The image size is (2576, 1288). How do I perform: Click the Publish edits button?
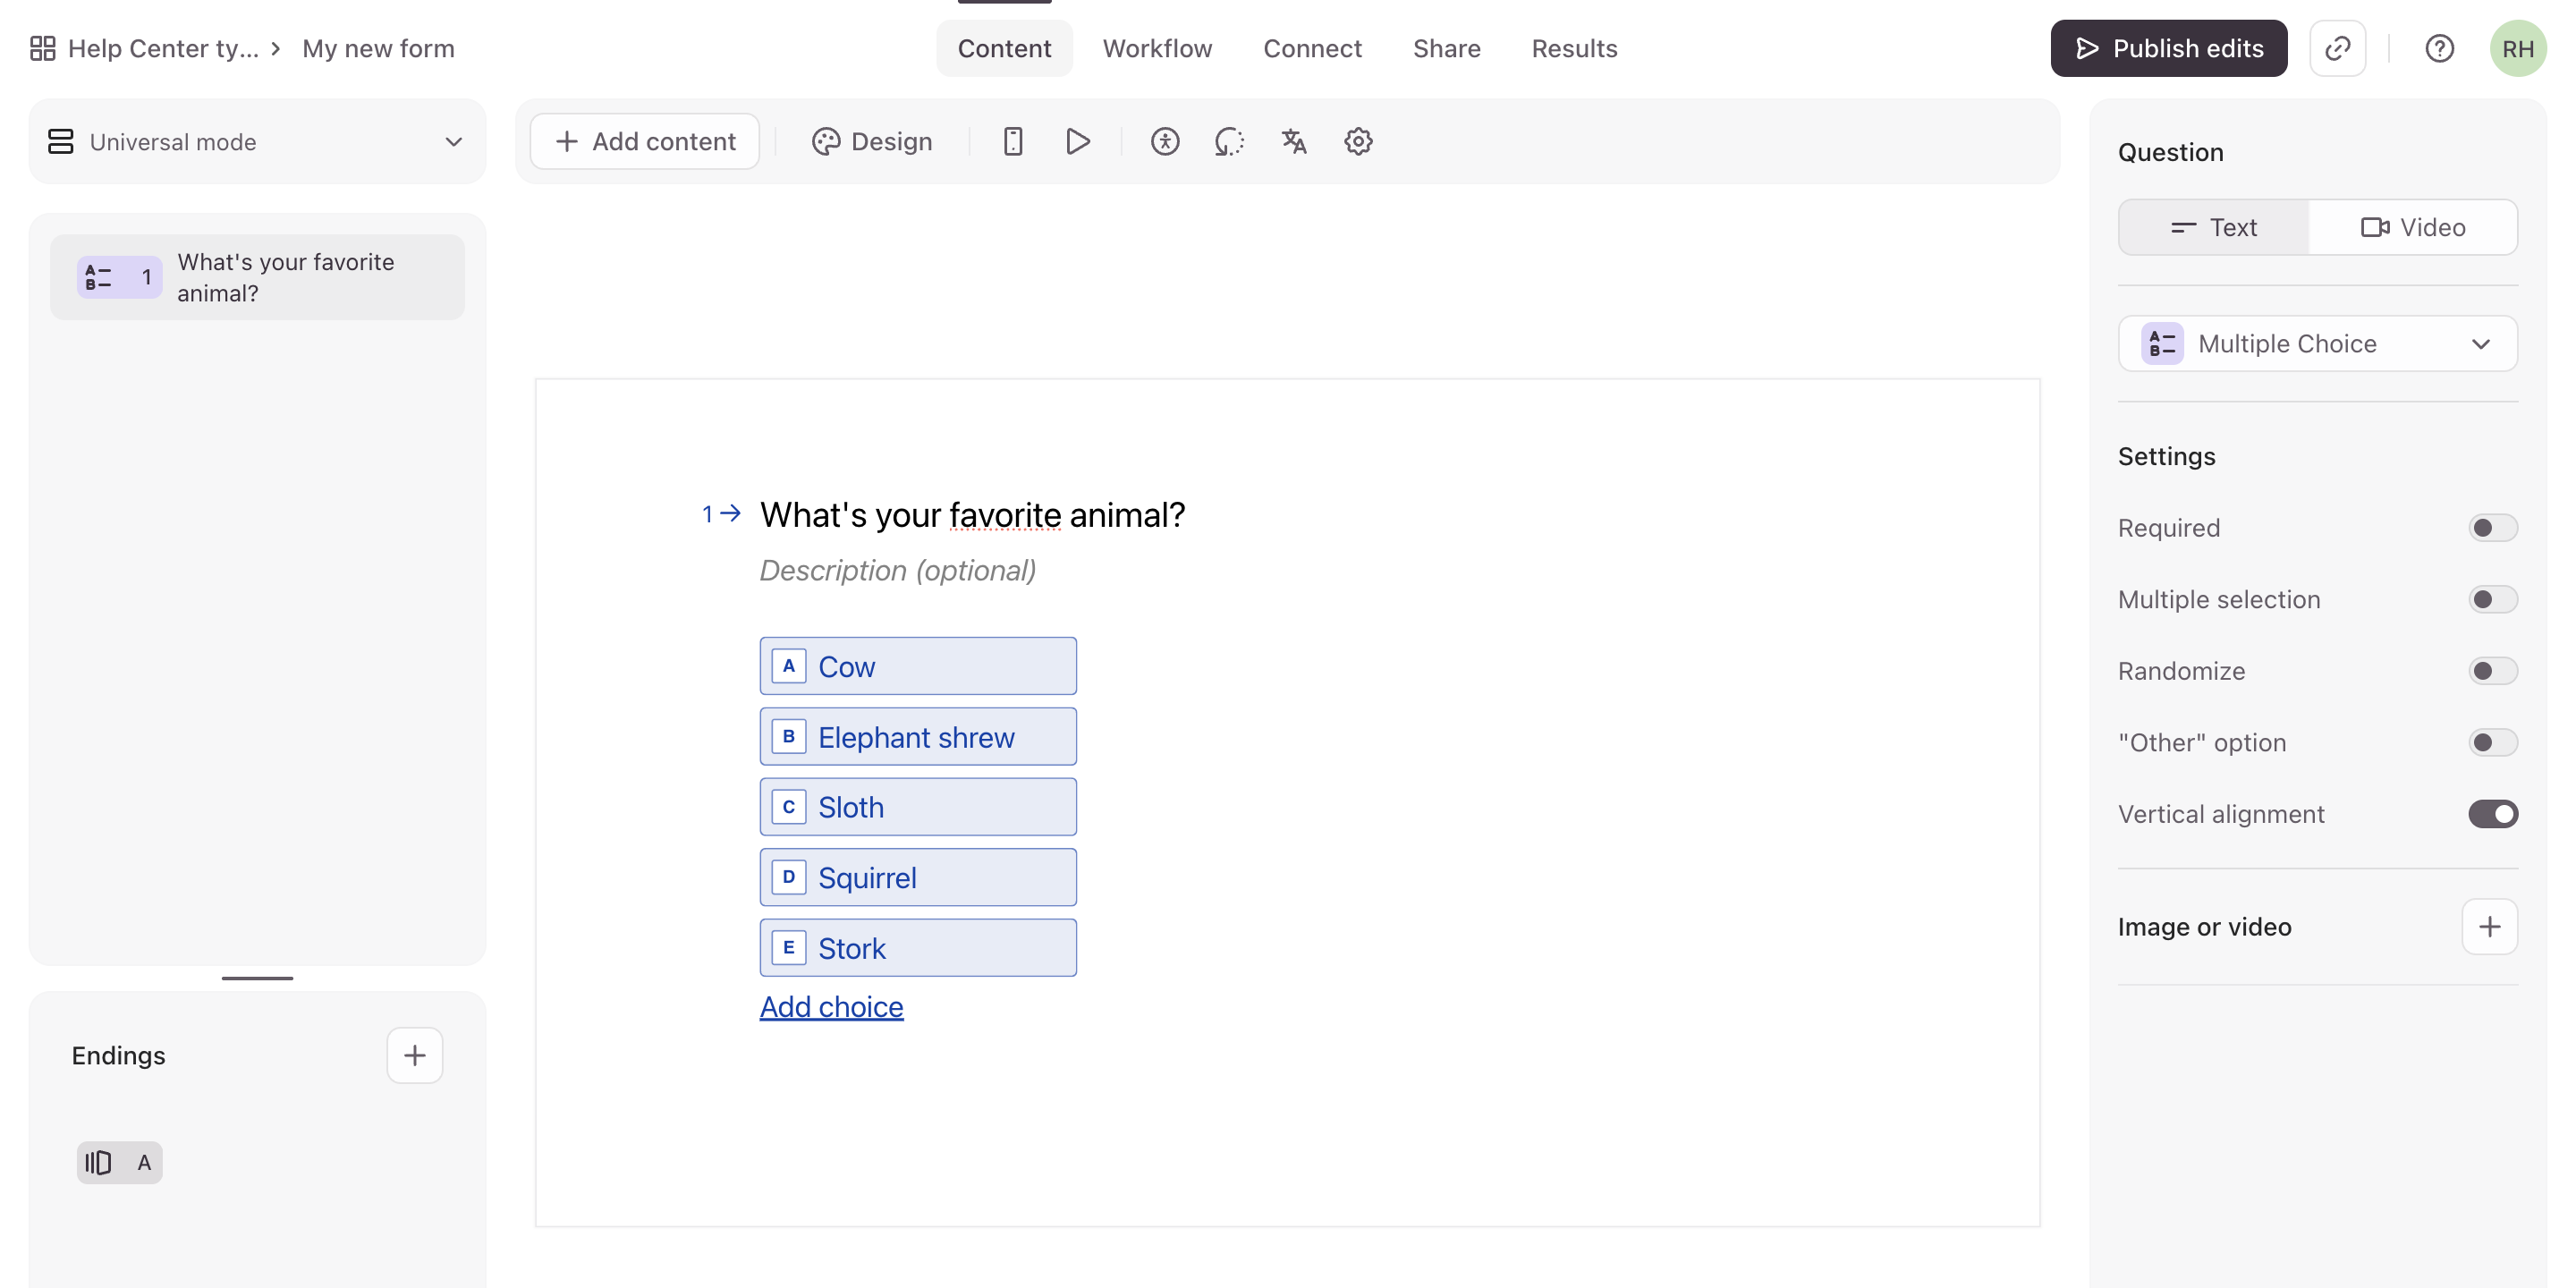click(2168, 48)
